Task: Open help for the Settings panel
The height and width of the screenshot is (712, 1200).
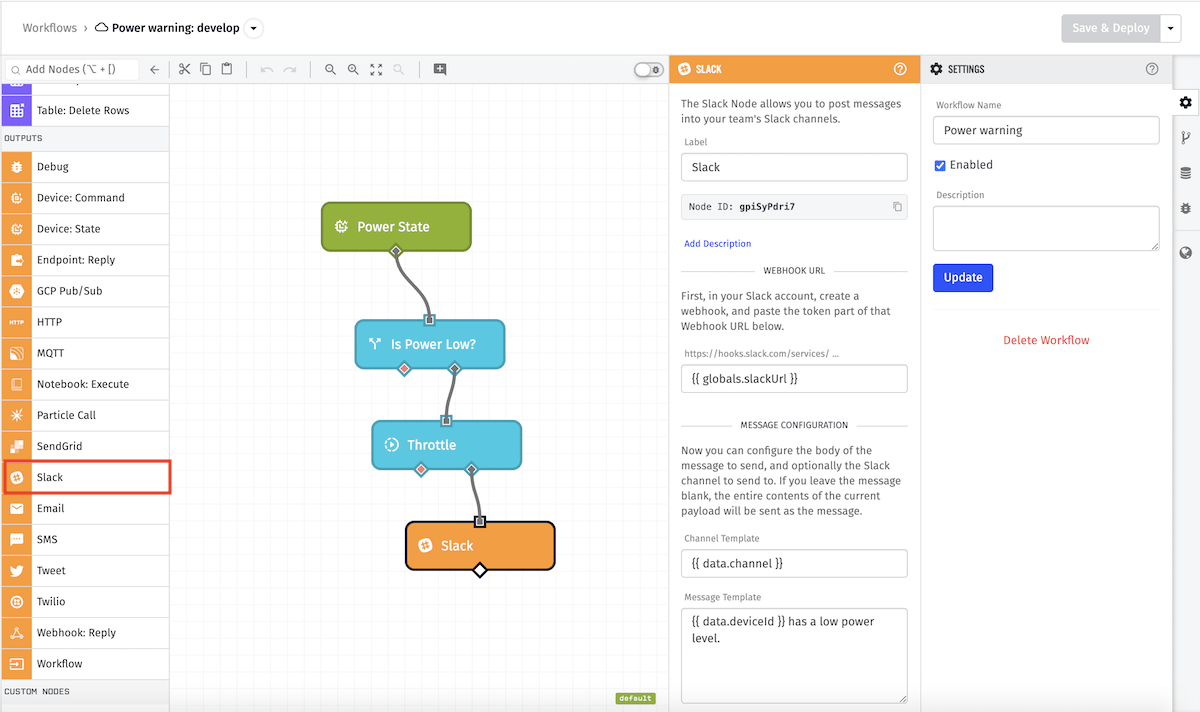Action: pyautogui.click(x=1152, y=69)
